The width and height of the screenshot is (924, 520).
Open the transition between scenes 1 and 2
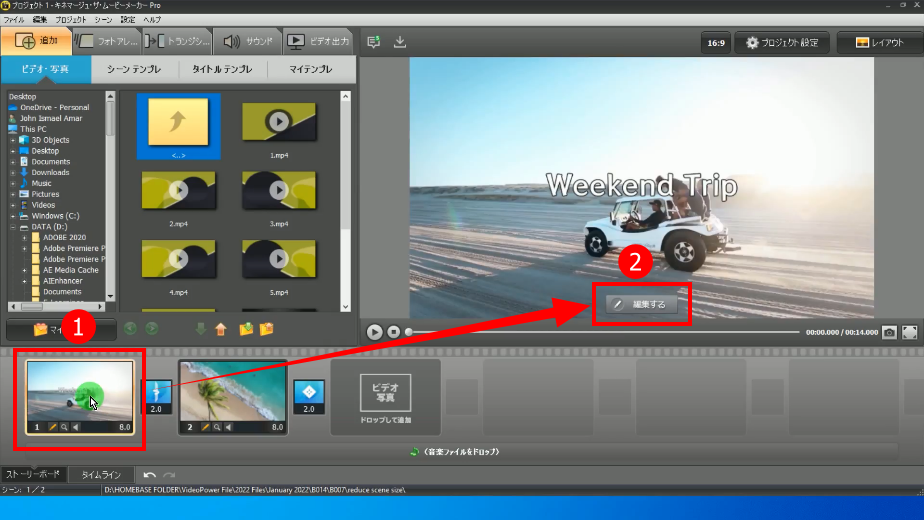[x=159, y=392]
